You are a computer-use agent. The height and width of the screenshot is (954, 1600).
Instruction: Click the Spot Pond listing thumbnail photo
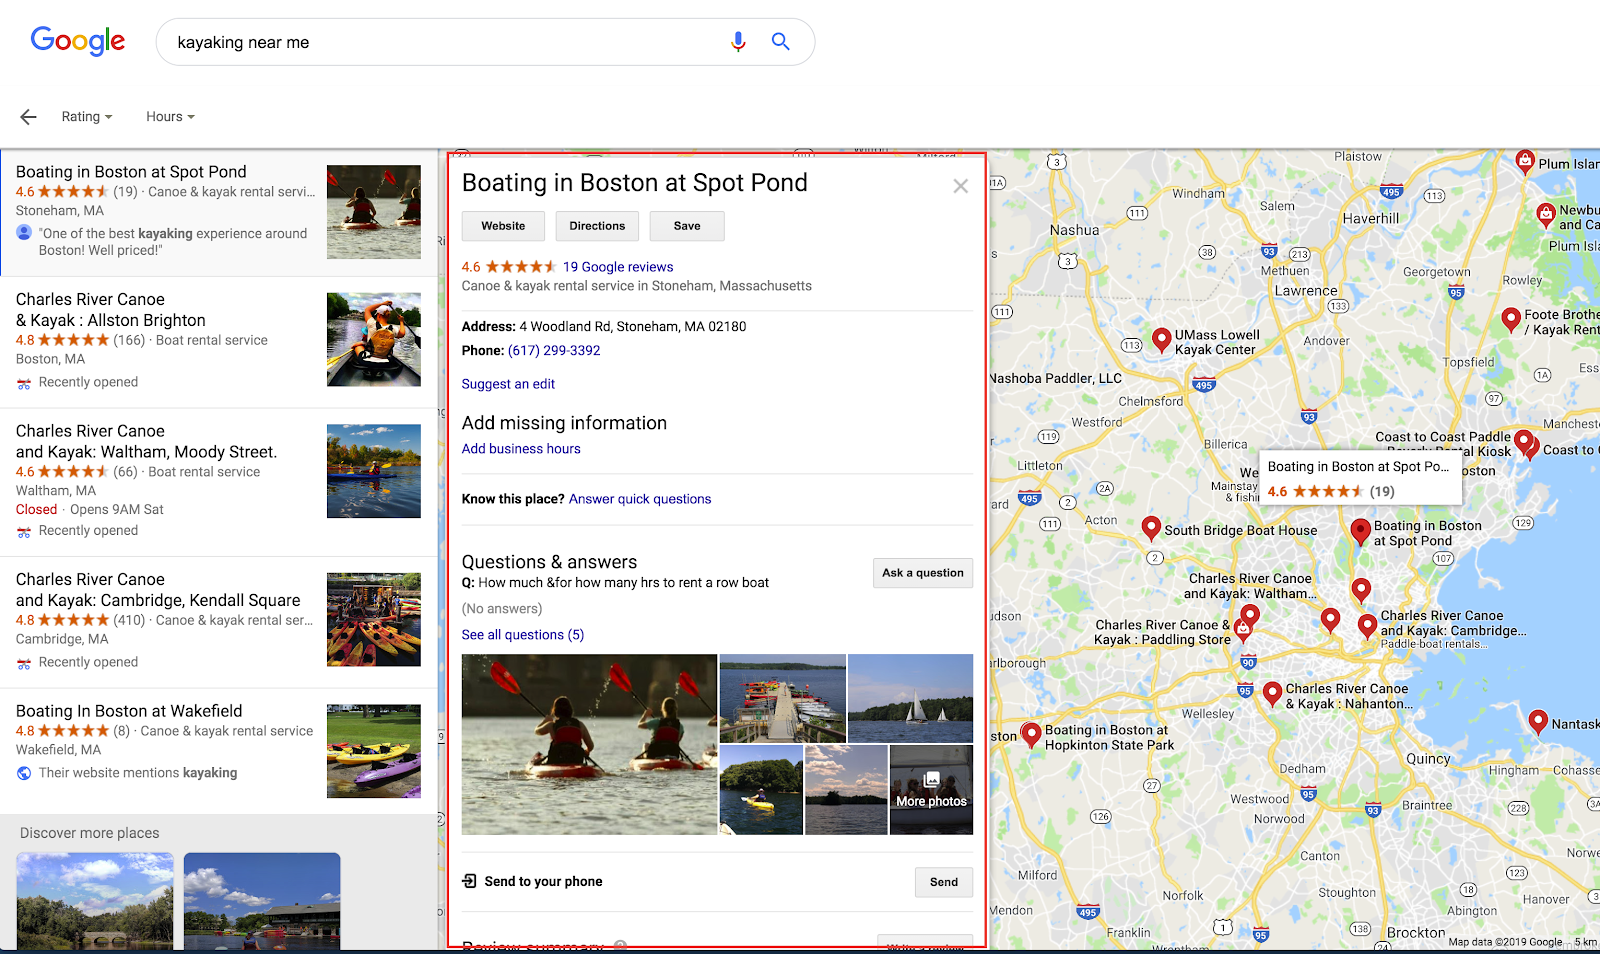coord(374,212)
